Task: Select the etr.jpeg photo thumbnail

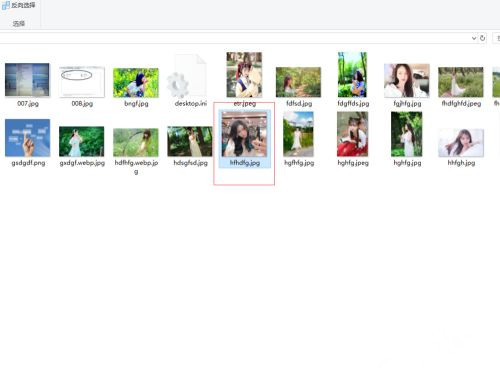Action: point(244,75)
